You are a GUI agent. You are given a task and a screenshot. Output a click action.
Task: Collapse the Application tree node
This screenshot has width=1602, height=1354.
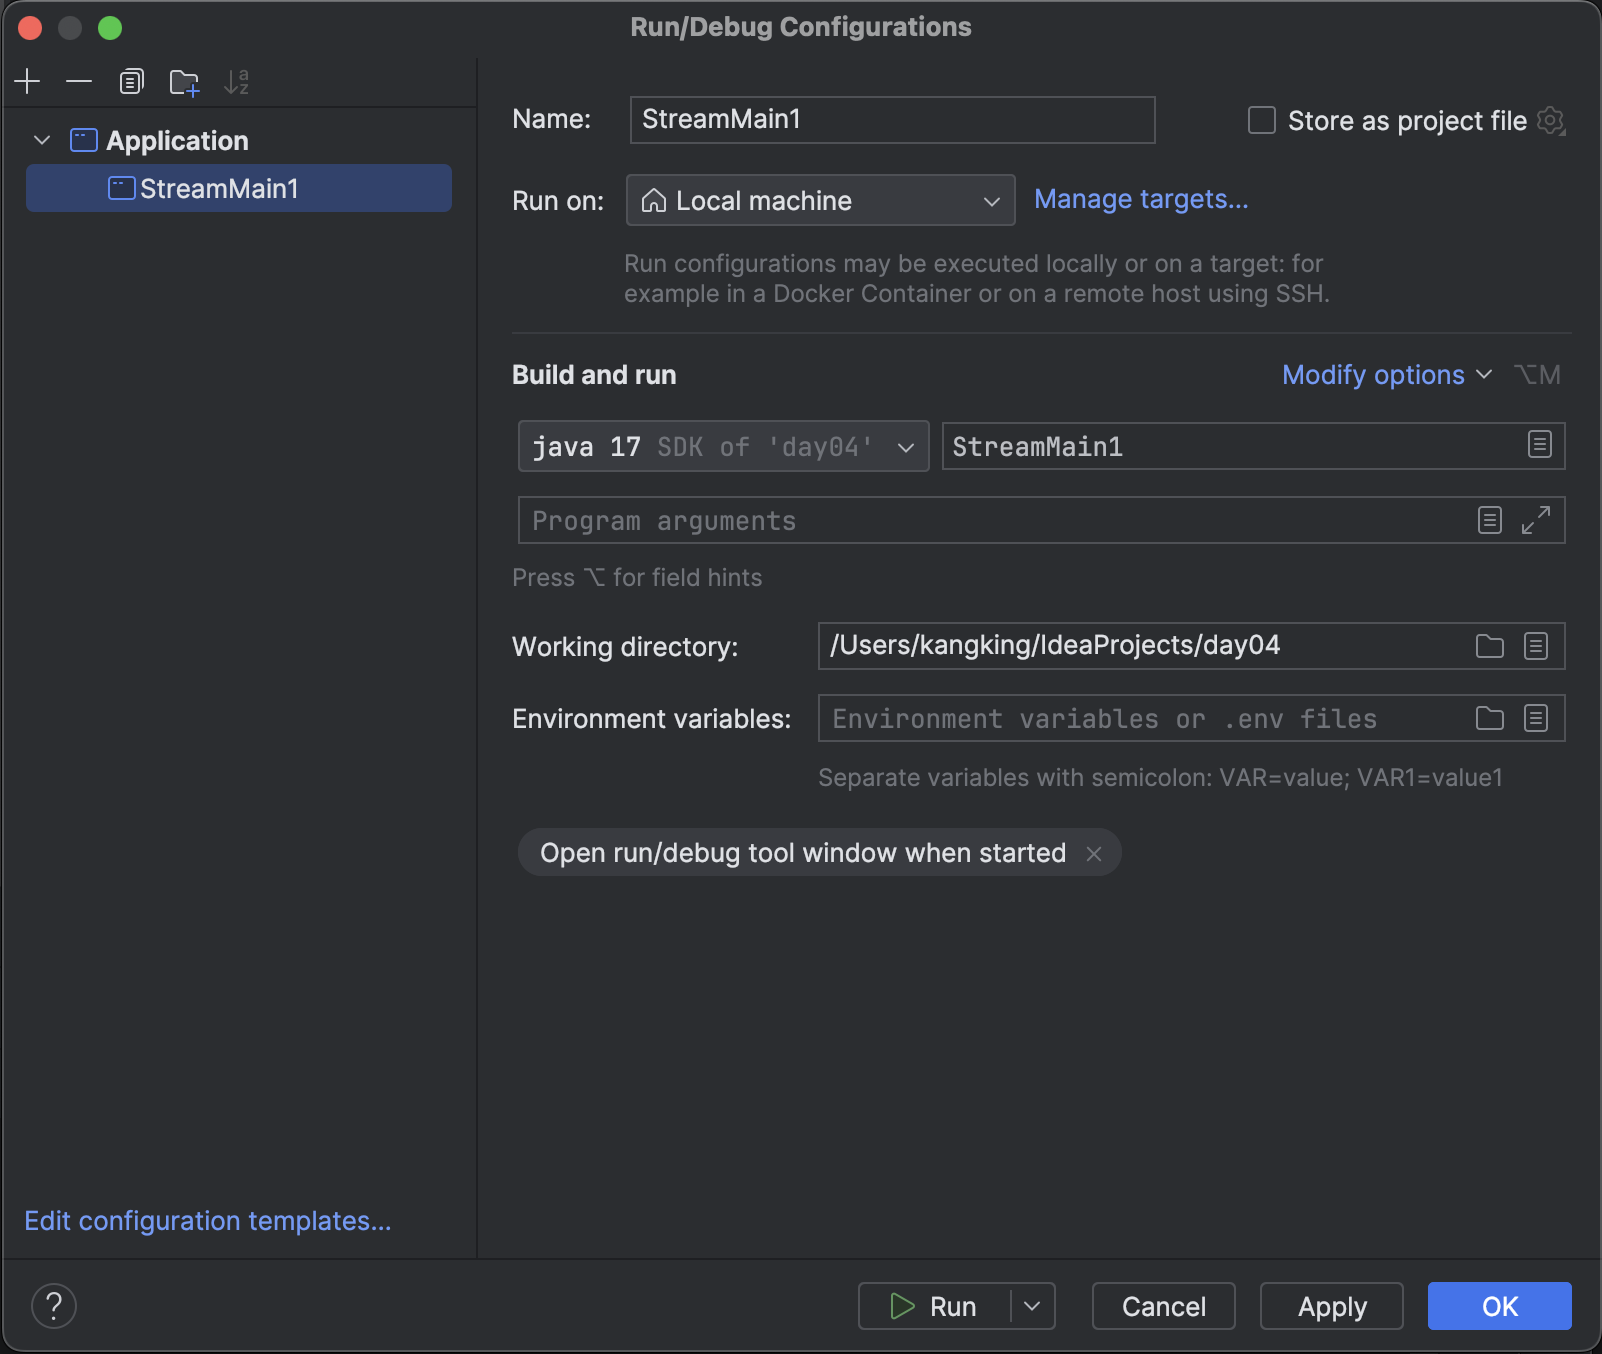coord(42,140)
